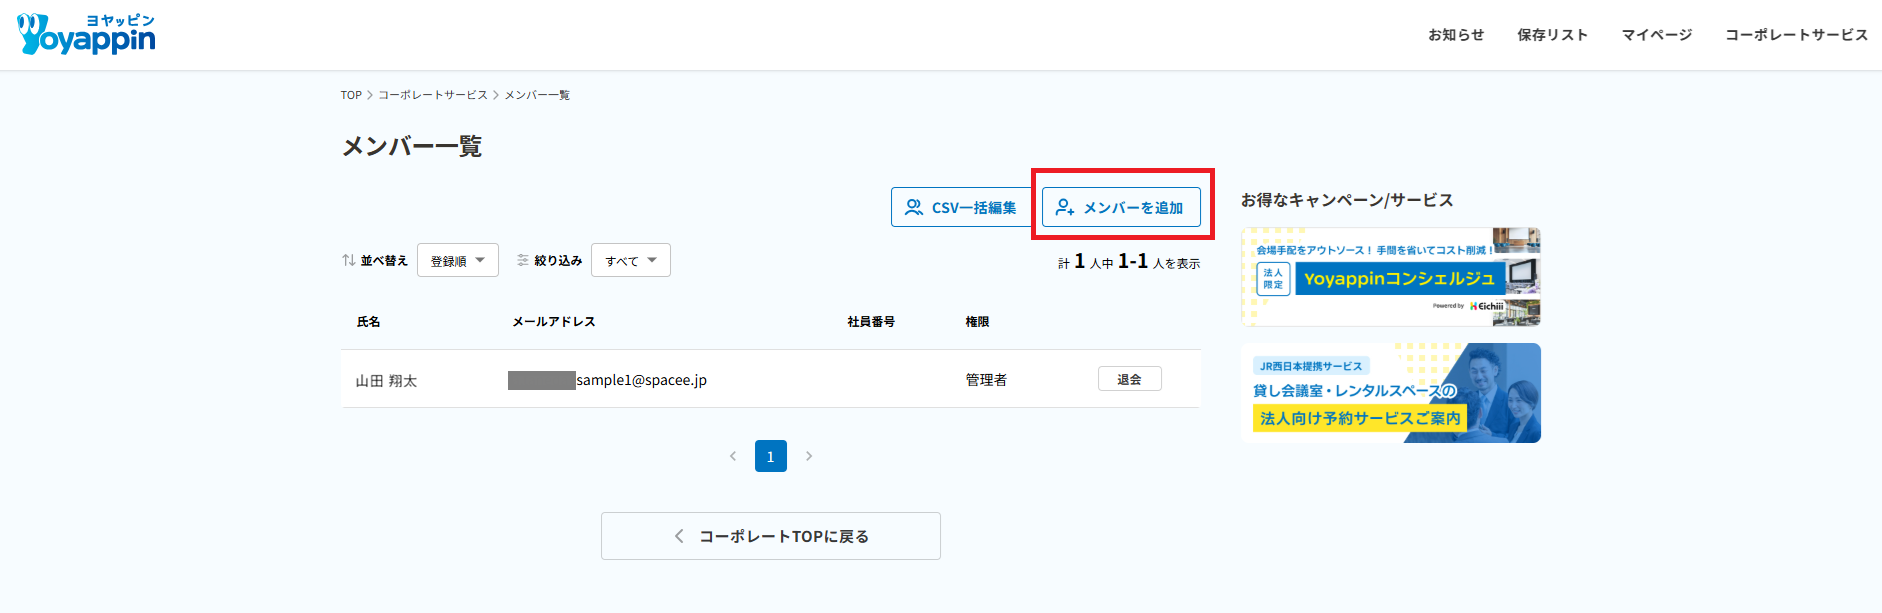Click the back chevron in コーポレートTOPに戻る
This screenshot has width=1882, height=613.
pos(679,536)
